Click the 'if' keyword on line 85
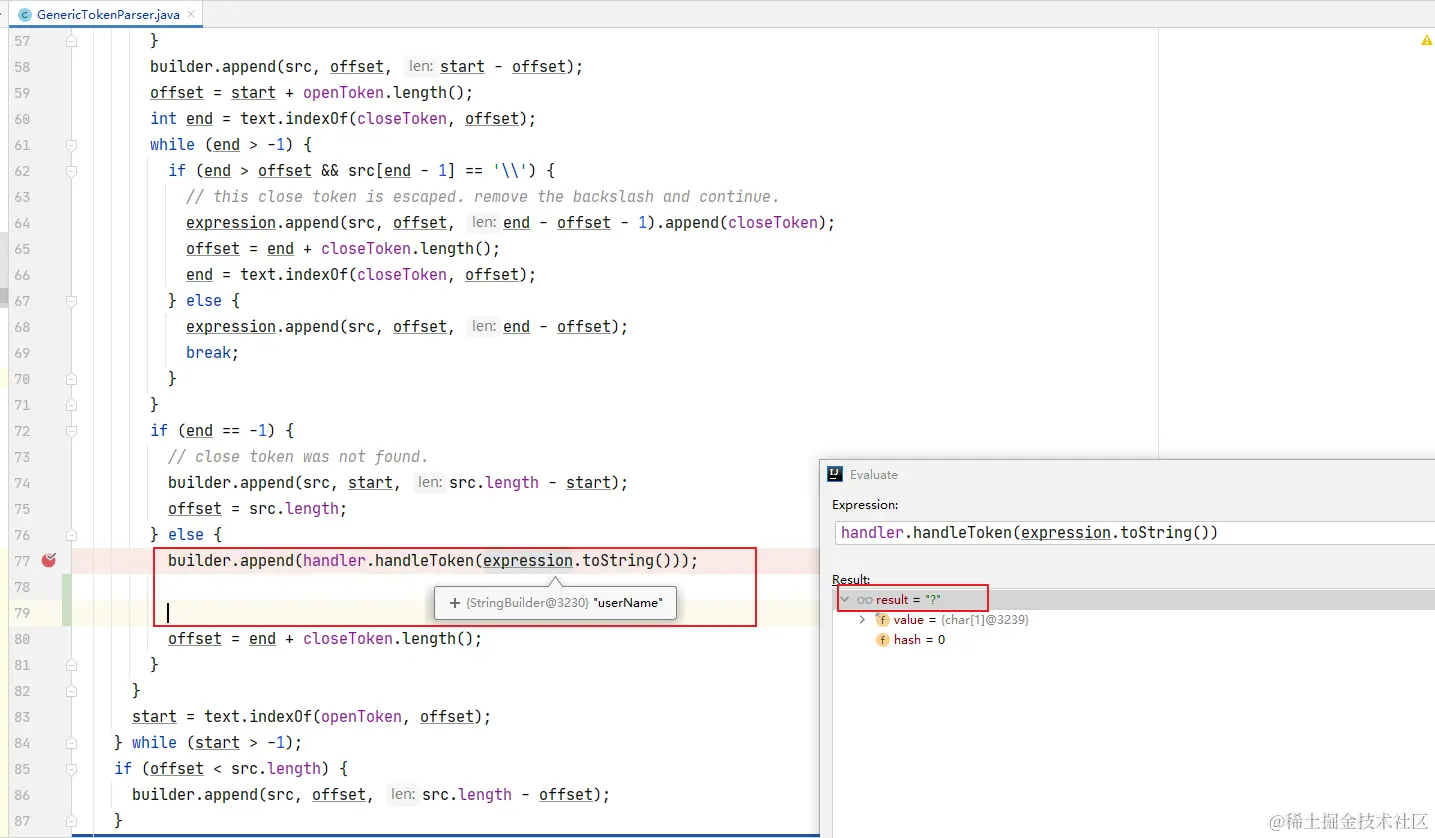Viewport: 1435px width, 838px height. click(x=123, y=769)
